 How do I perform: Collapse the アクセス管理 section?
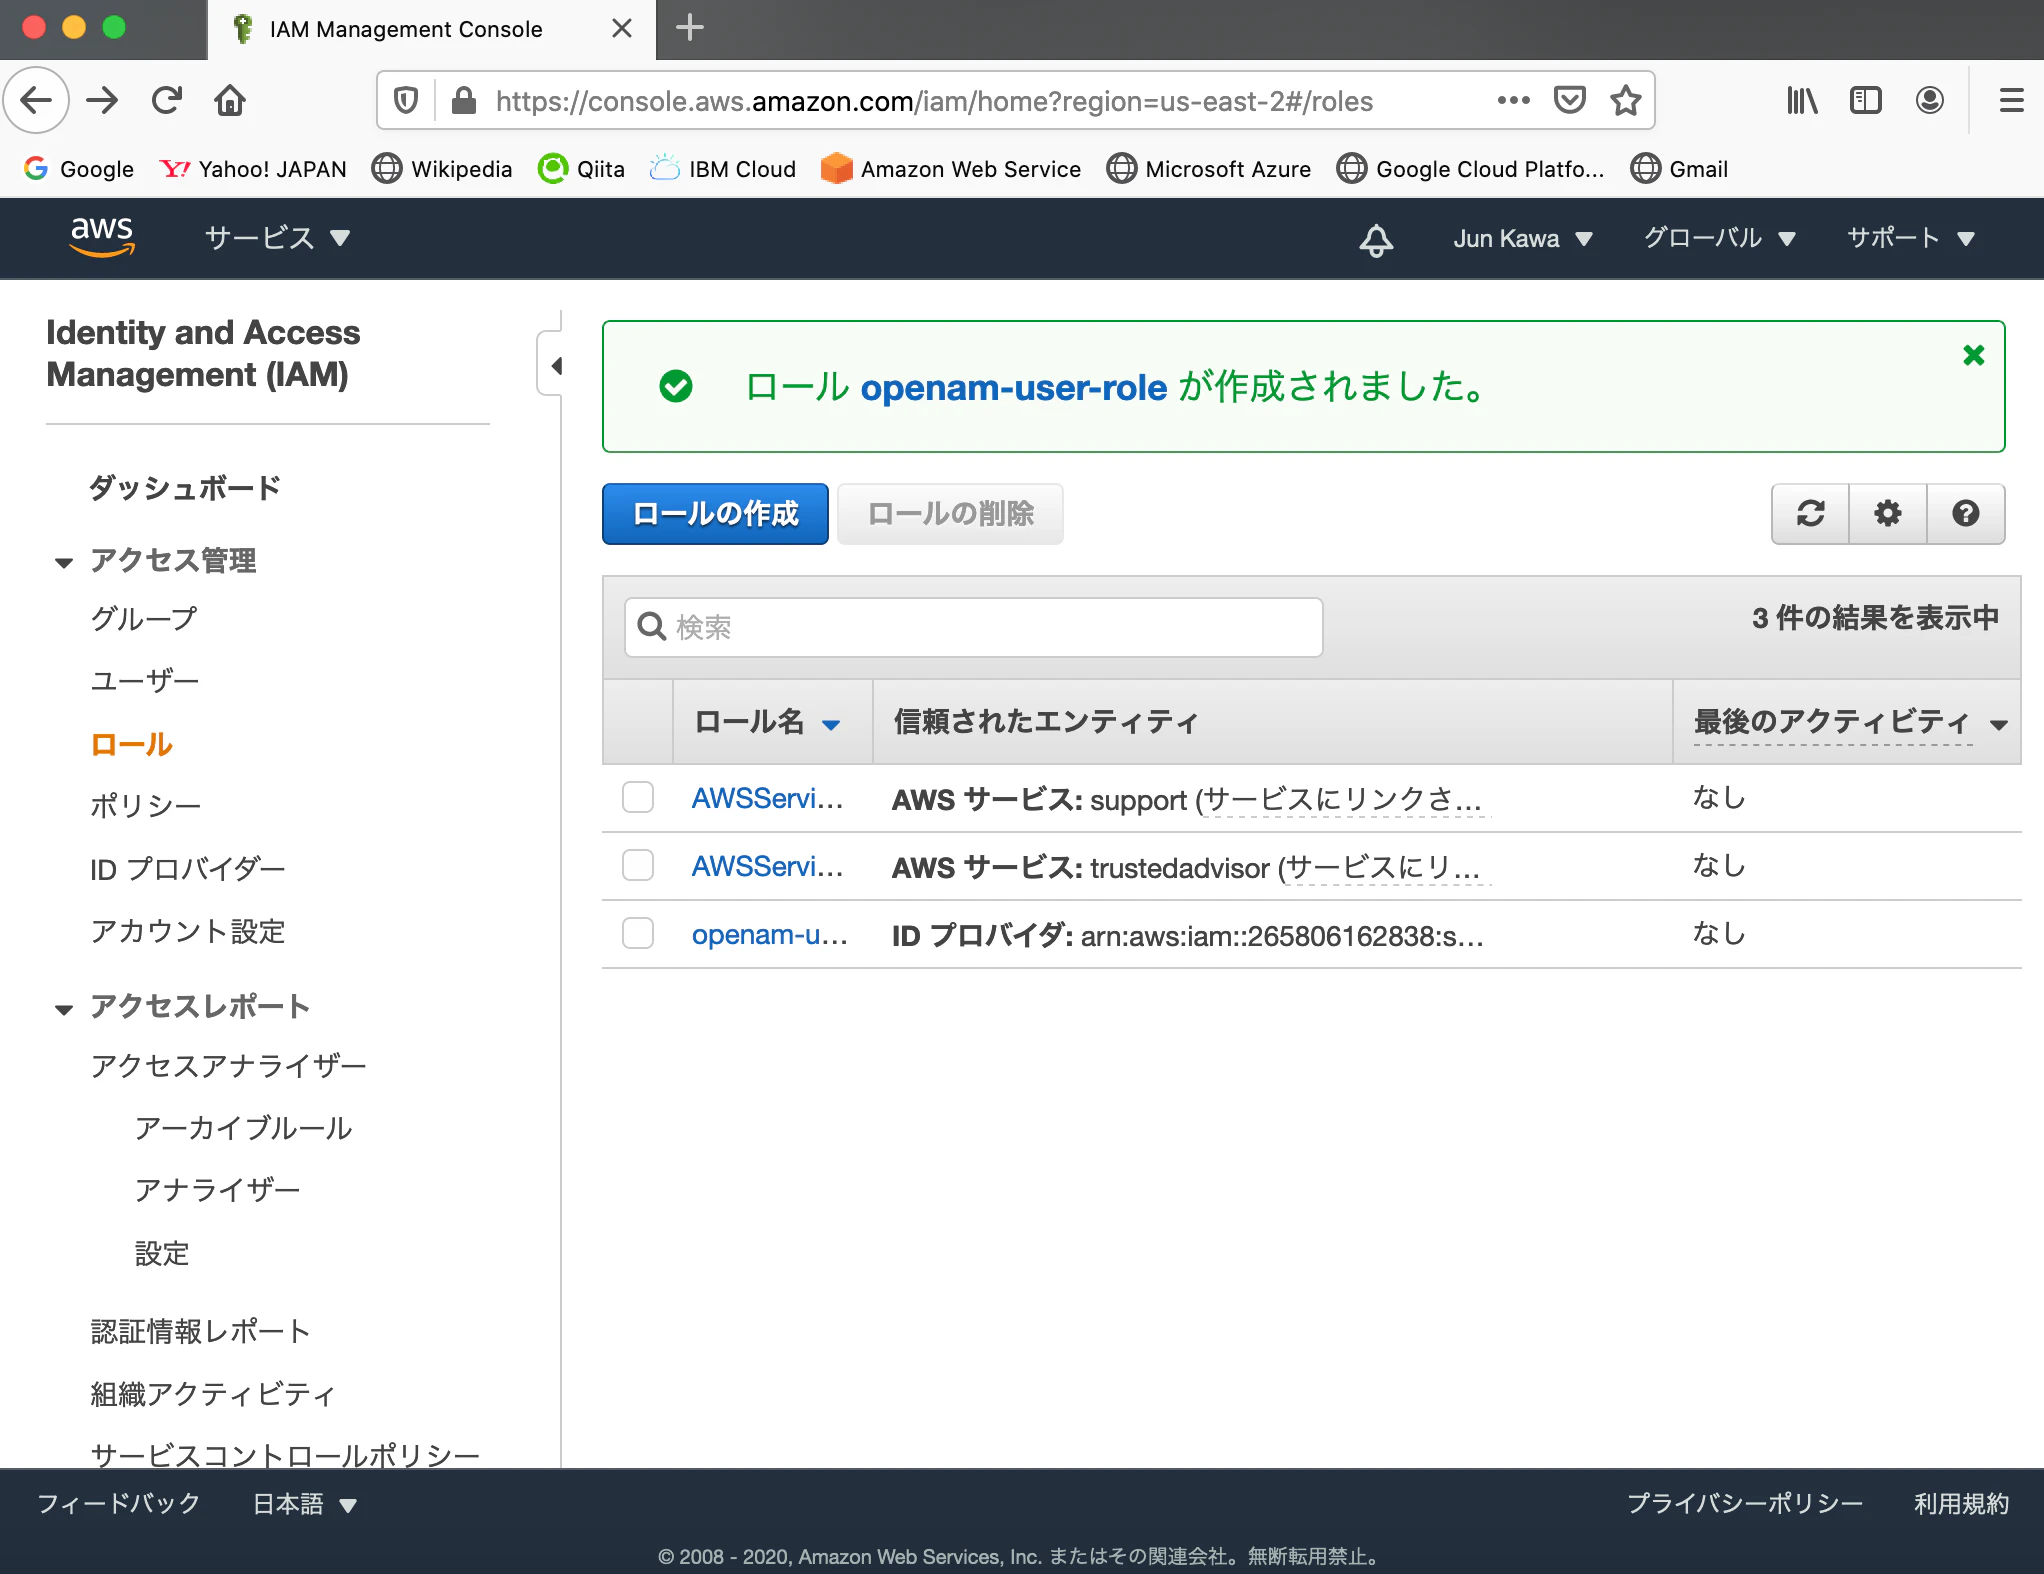(x=64, y=562)
